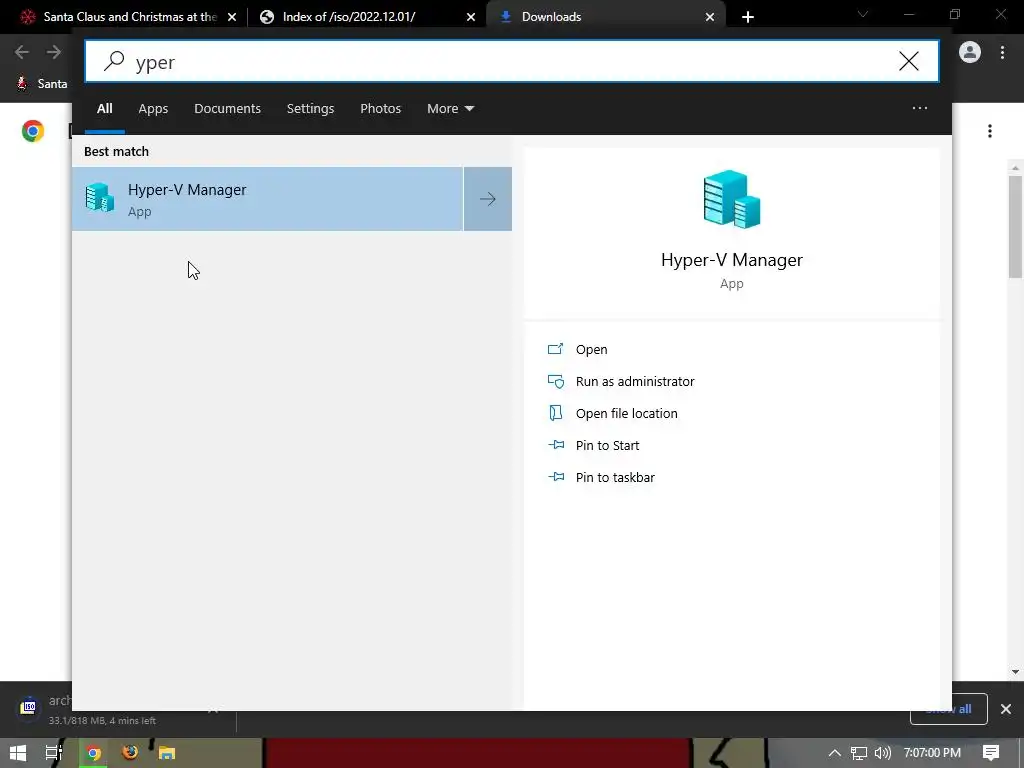Click the Pin to taskbar pin icon
The width and height of the screenshot is (1024, 768).
(556, 477)
